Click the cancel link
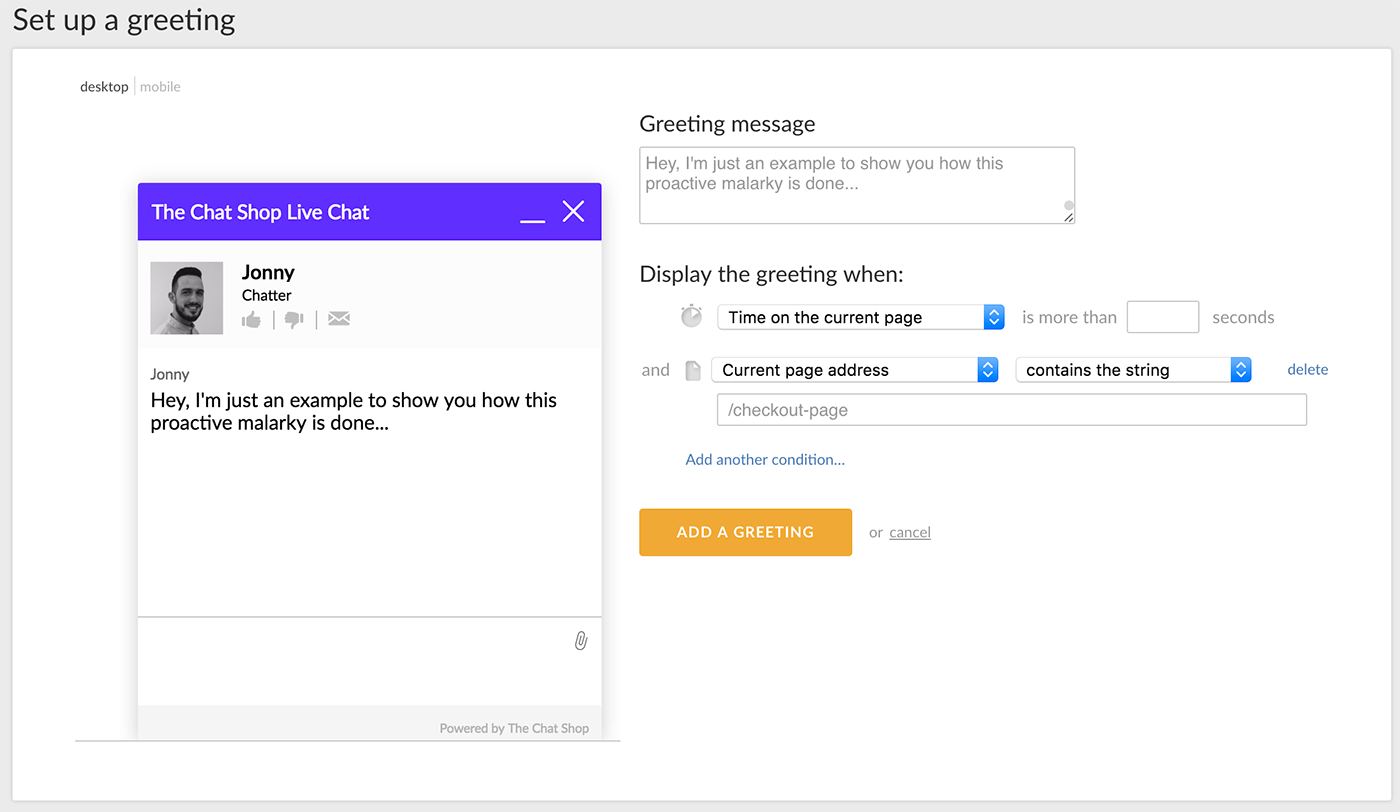 910,532
